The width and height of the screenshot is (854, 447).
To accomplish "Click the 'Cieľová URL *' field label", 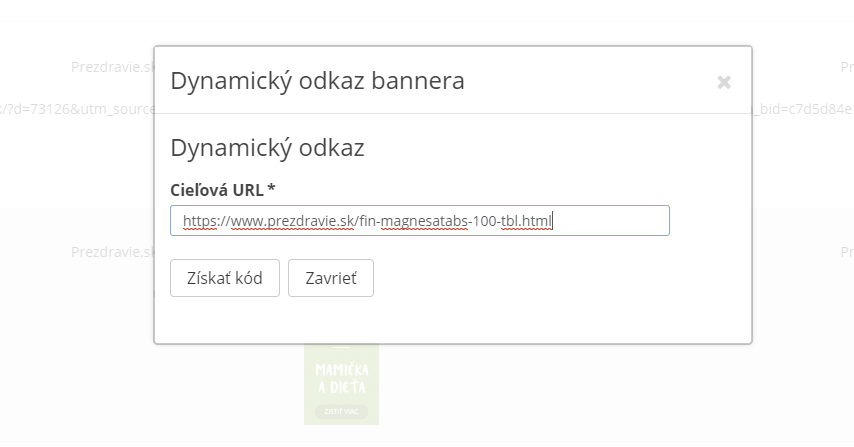I will click(x=217, y=190).
